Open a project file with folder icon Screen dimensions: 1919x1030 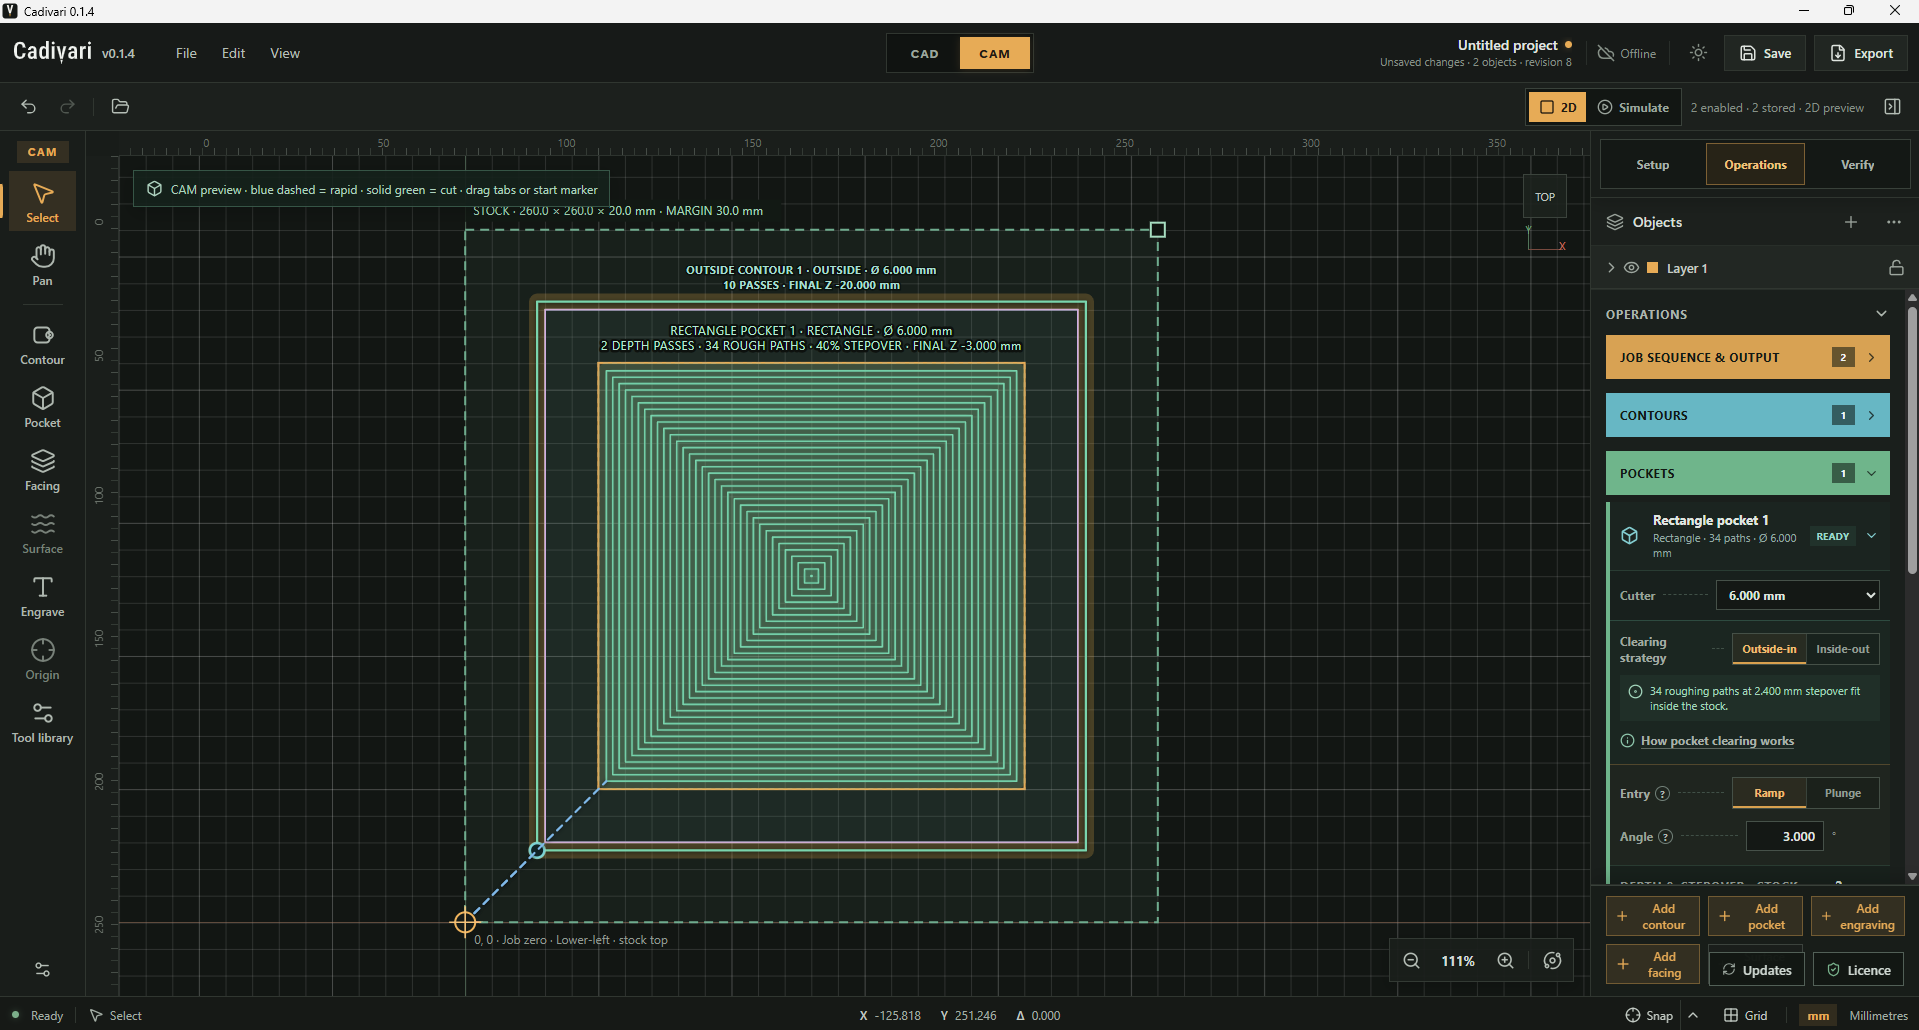[120, 107]
